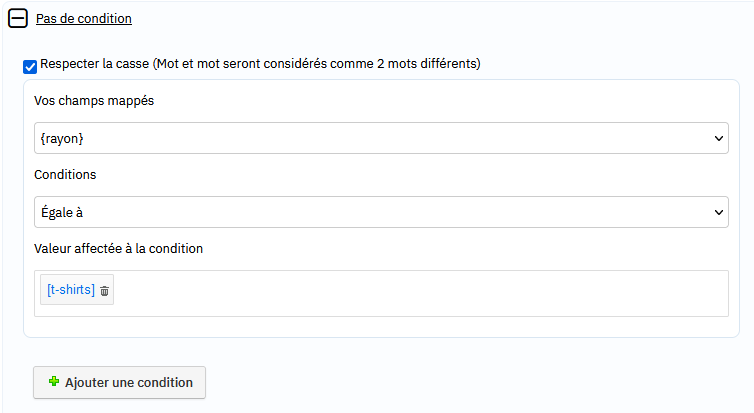Viewport: 754px width, 413px height.
Task: Click the chevron arrow of the "Égale à" select
Action: (718, 212)
